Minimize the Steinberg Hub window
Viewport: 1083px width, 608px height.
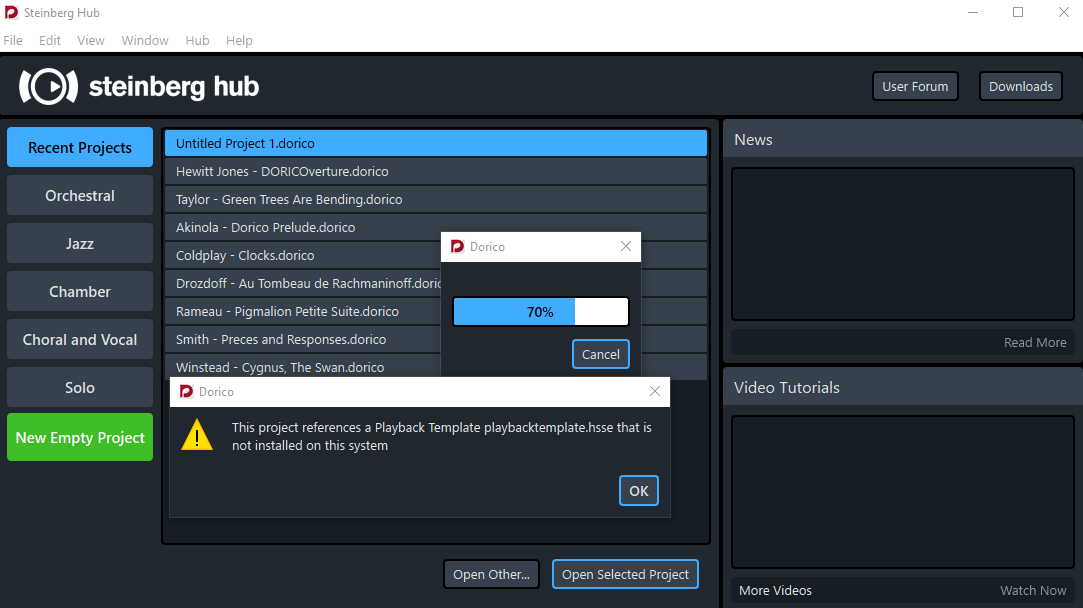pos(972,12)
